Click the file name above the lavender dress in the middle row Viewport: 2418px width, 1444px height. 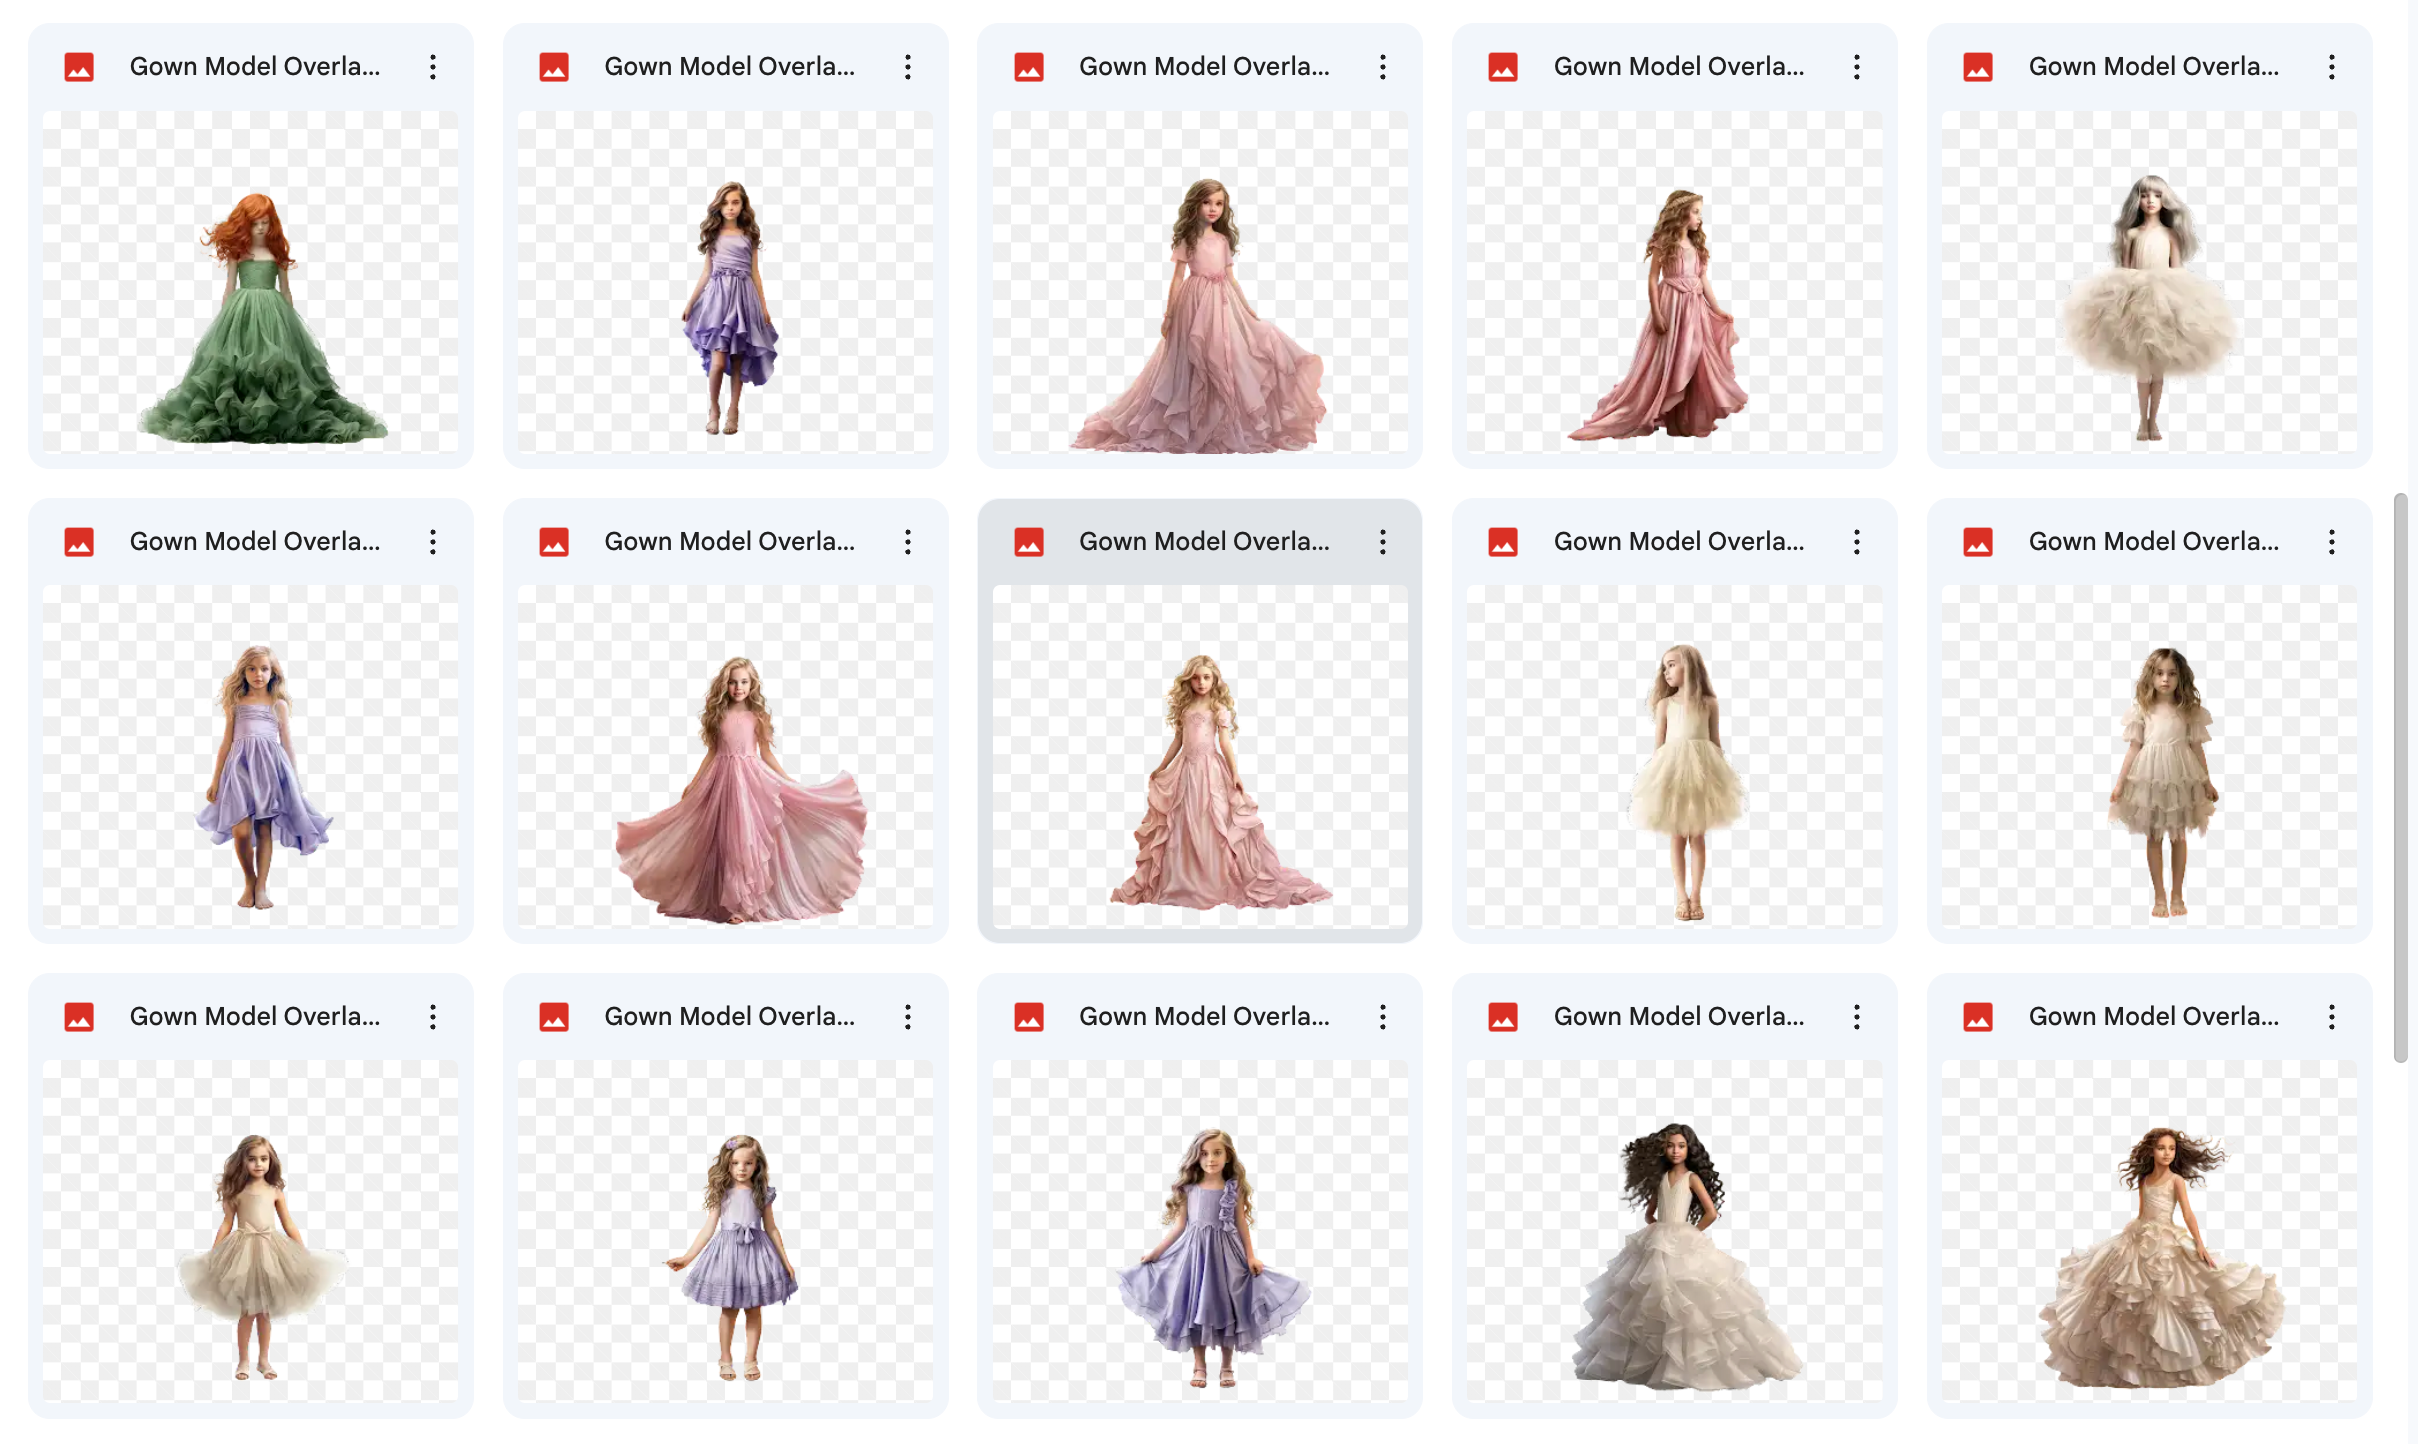tap(255, 541)
